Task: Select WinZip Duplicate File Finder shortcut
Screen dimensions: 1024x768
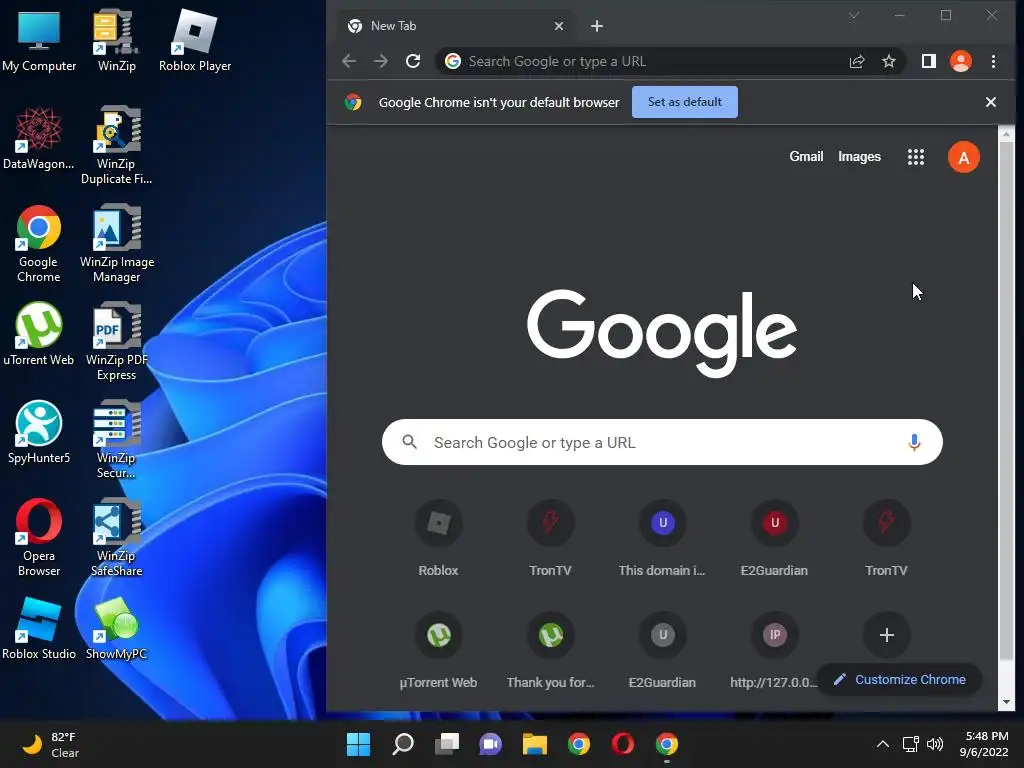Action: pyautogui.click(x=116, y=146)
